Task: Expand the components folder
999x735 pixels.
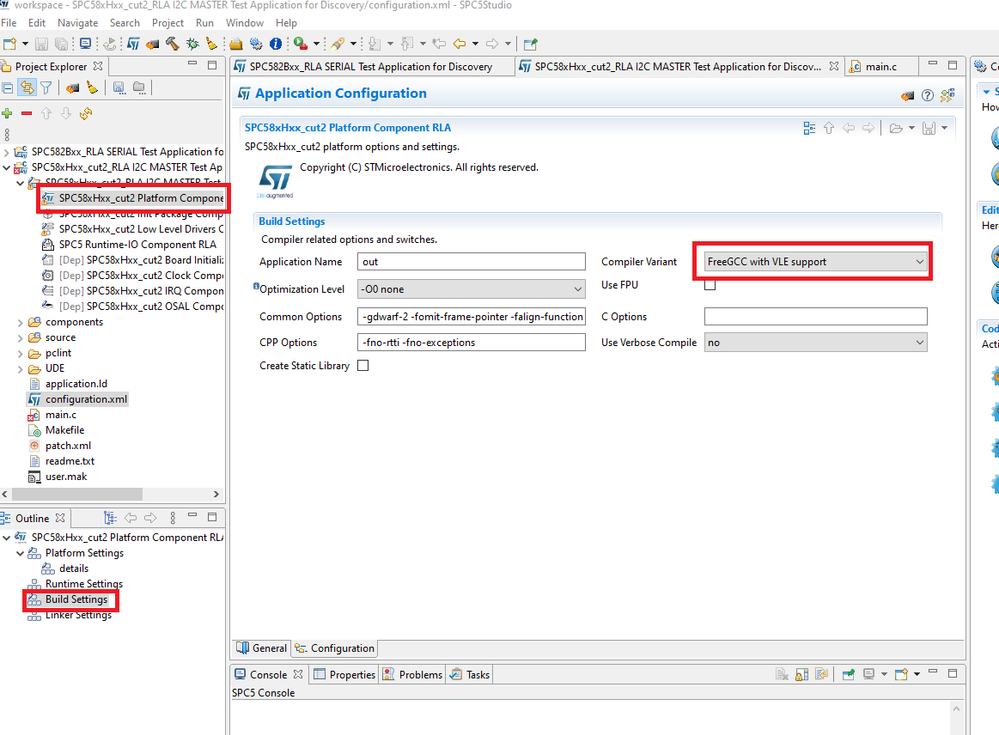Action: (20, 322)
